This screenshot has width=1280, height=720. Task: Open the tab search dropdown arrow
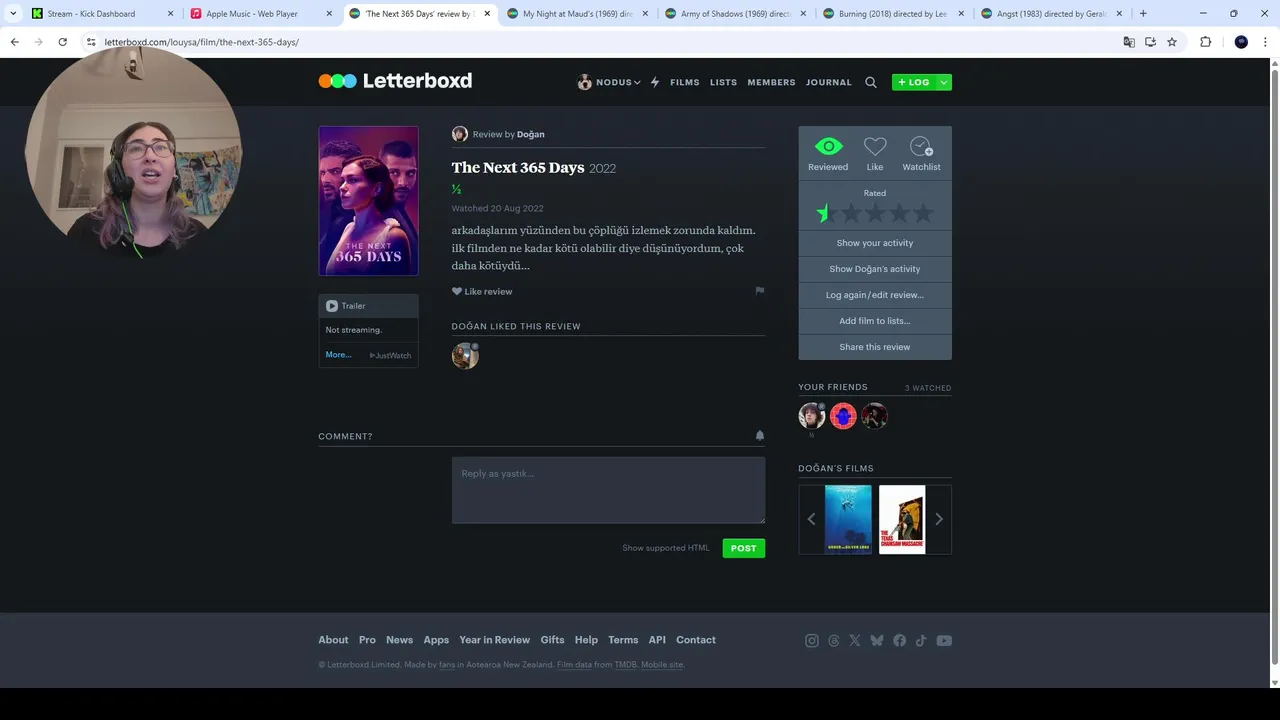coord(13,14)
